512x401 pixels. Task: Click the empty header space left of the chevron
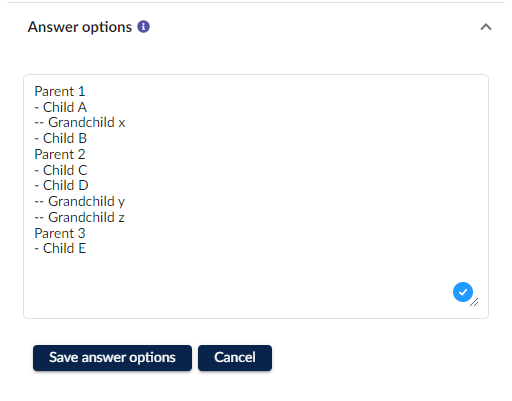313,27
